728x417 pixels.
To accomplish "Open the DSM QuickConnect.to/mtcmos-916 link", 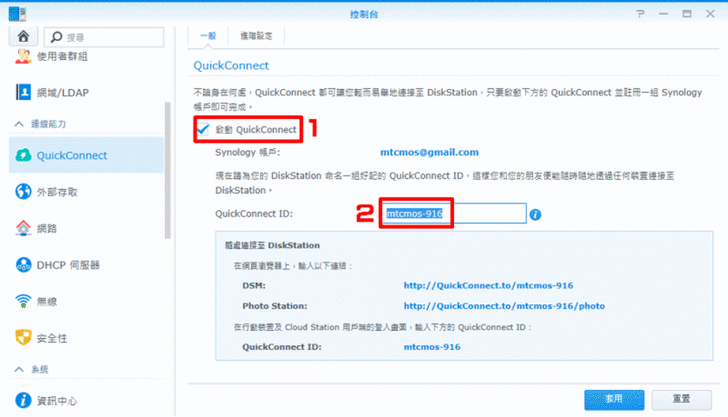I will pos(488,286).
